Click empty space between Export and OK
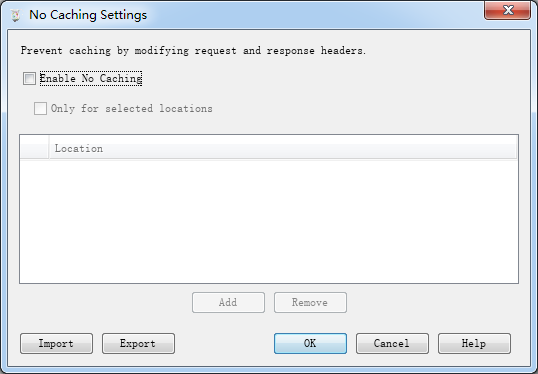The height and width of the screenshot is (374, 538). pos(224,343)
